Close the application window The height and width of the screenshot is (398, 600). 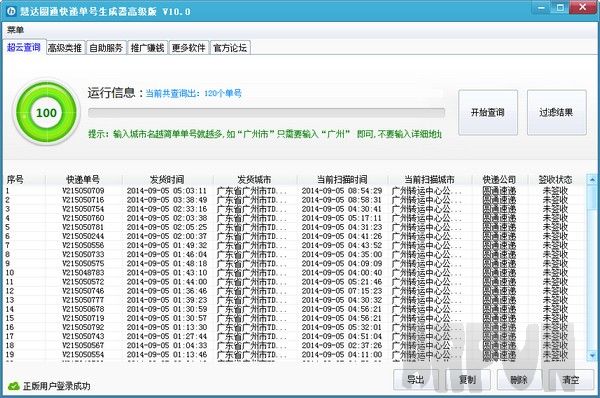[x=583, y=8]
